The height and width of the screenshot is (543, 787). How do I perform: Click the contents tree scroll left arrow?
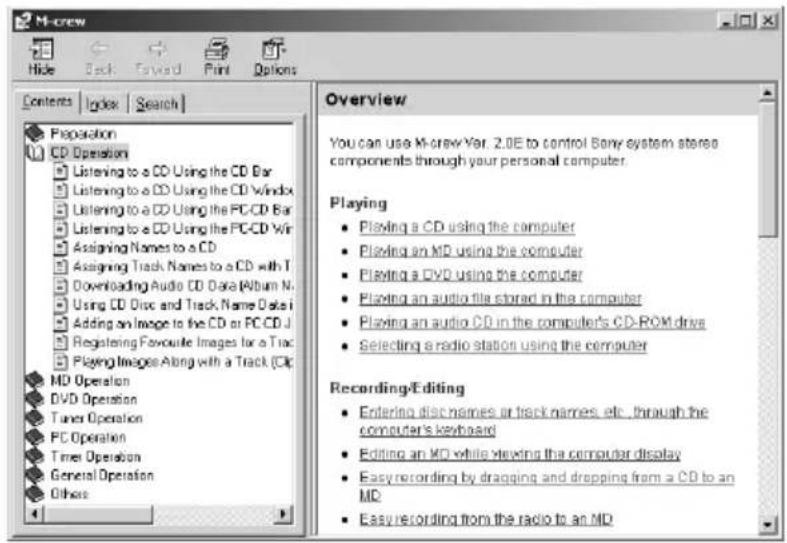(x=35, y=514)
